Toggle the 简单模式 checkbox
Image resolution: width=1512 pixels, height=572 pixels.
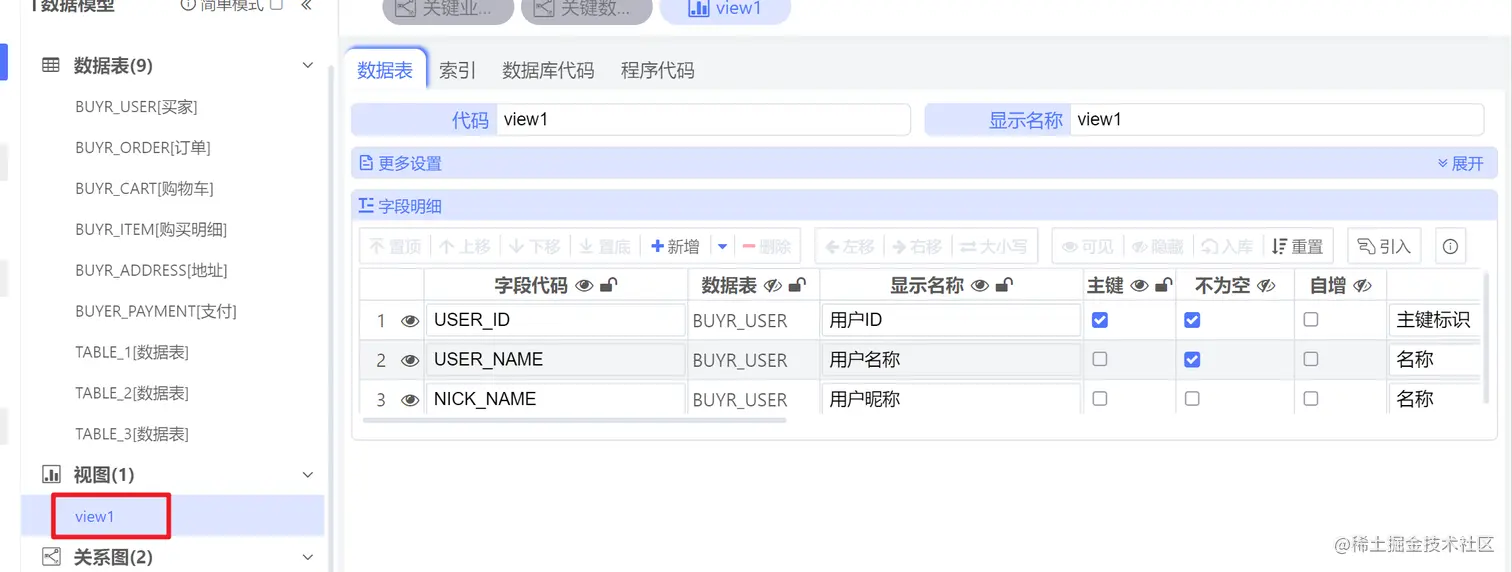coord(277,5)
